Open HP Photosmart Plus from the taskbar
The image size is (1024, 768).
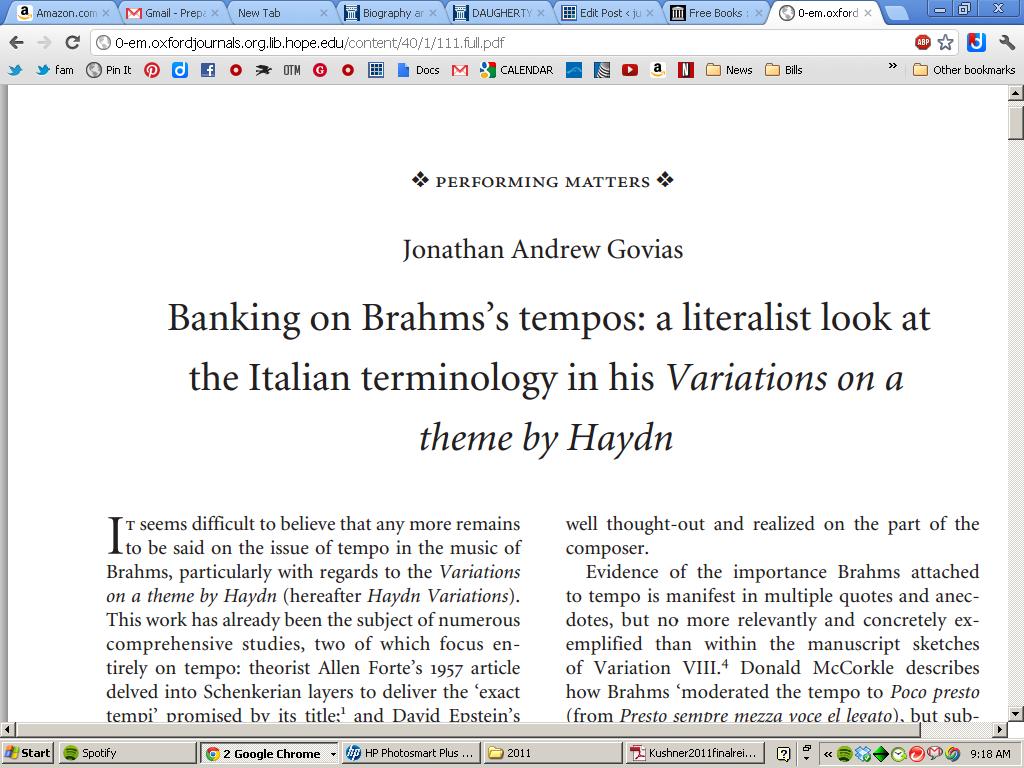pos(411,753)
